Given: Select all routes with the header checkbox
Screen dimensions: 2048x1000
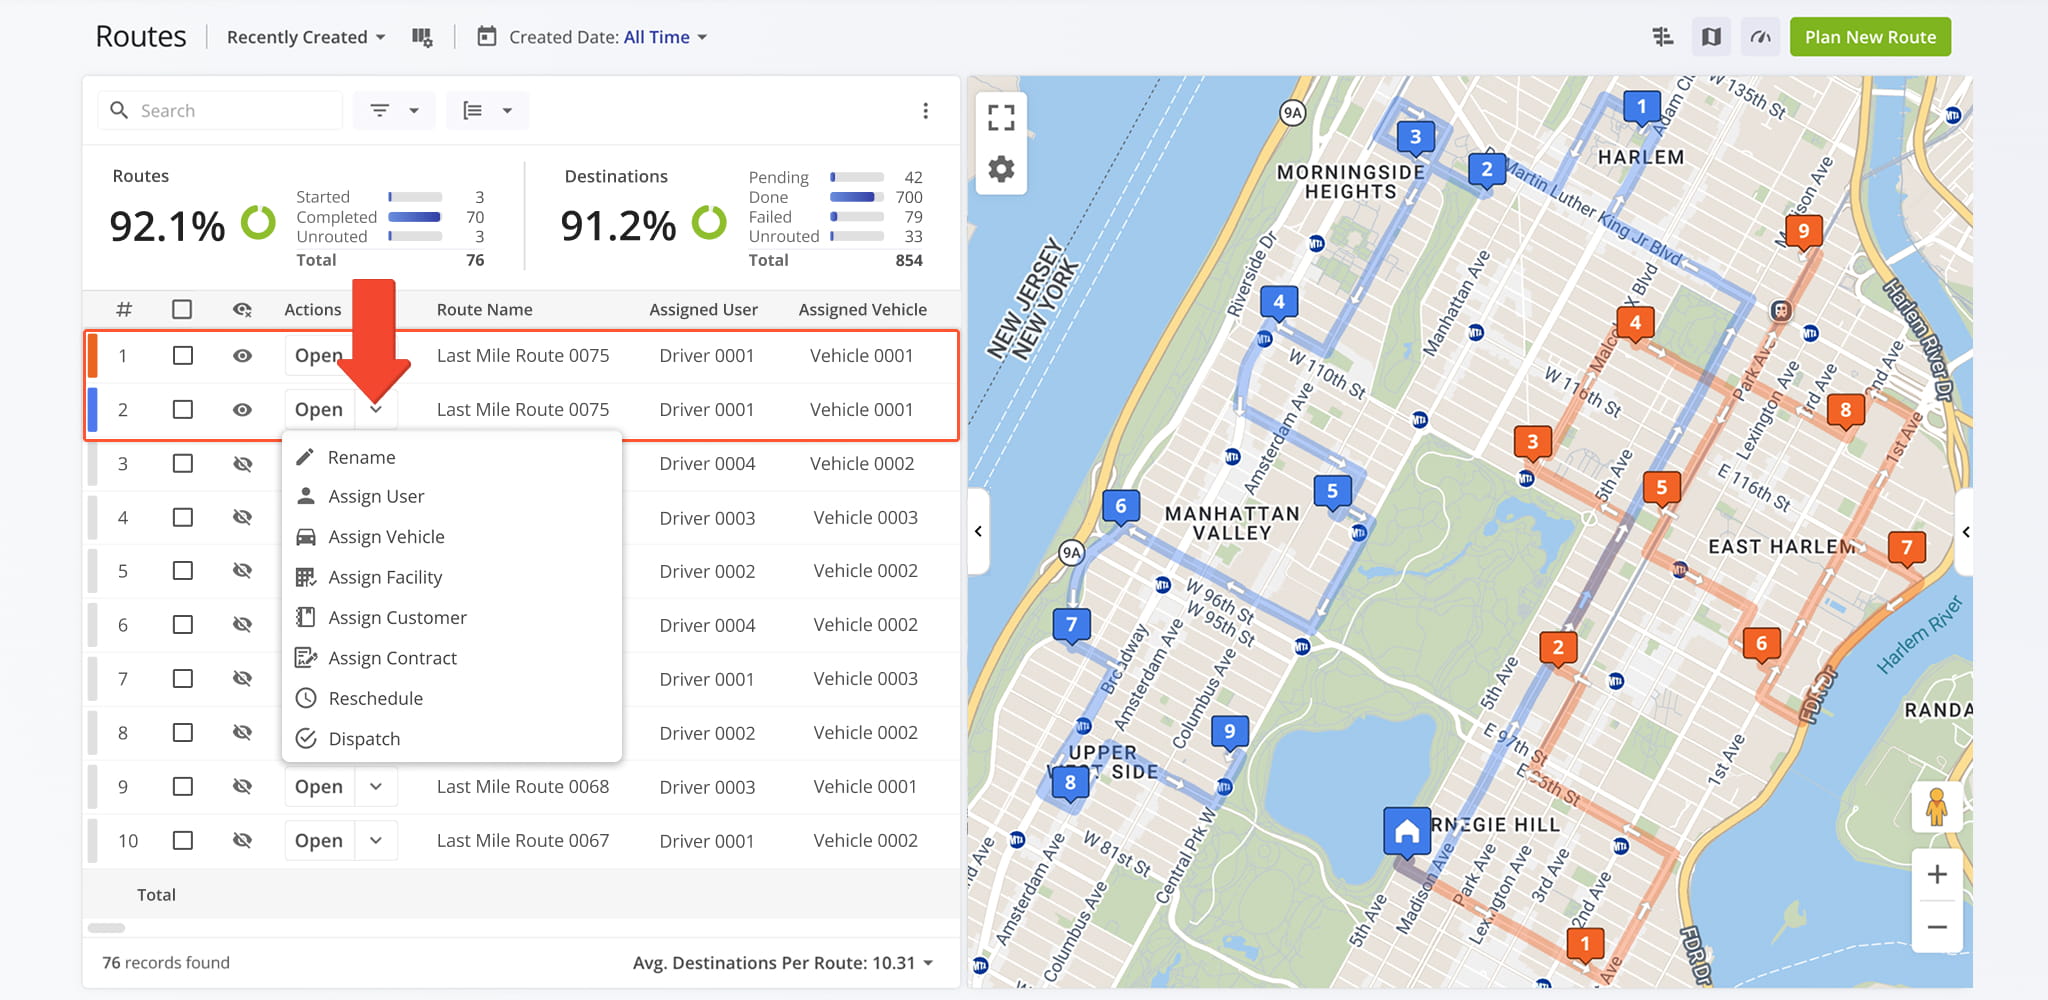Looking at the screenshot, I should (x=182, y=309).
